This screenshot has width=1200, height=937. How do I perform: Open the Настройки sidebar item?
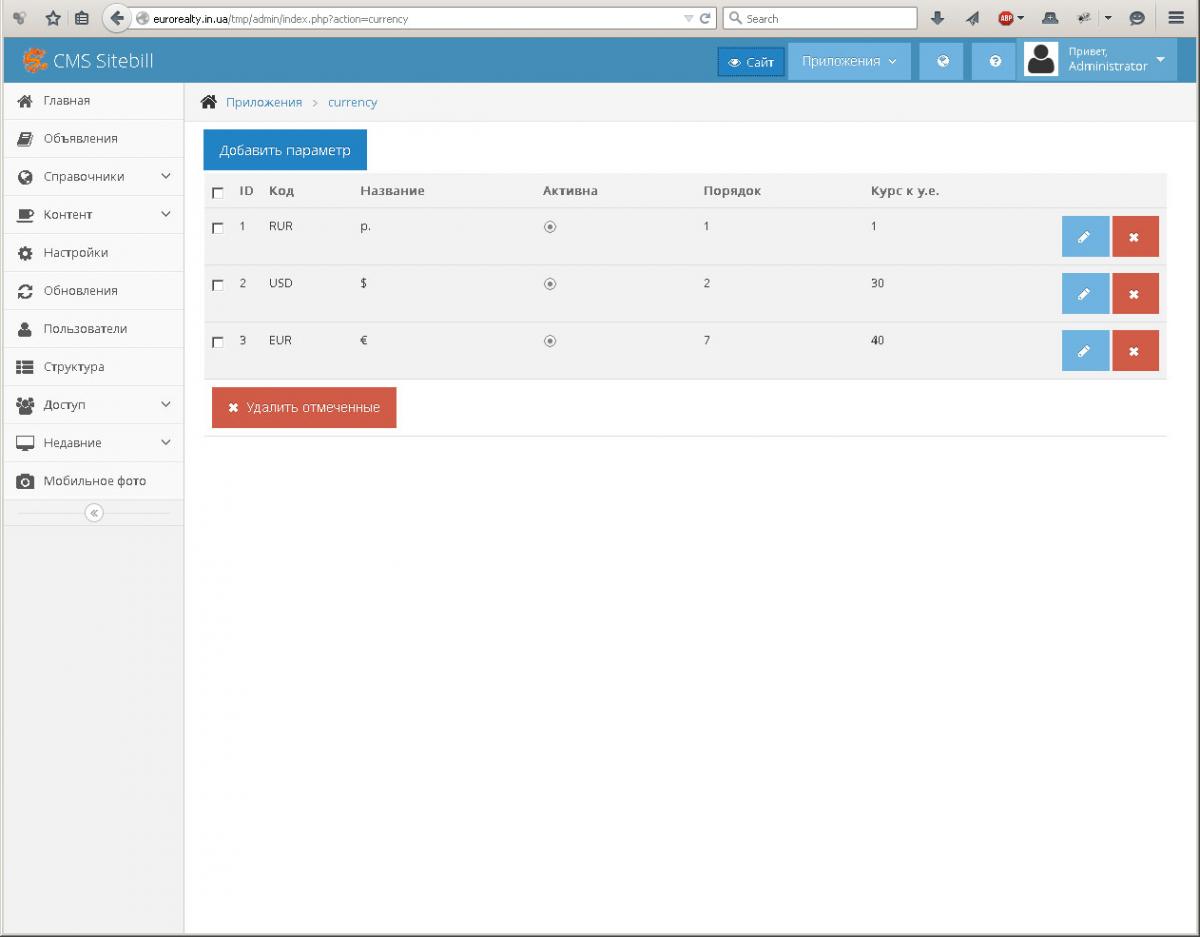tap(92, 253)
